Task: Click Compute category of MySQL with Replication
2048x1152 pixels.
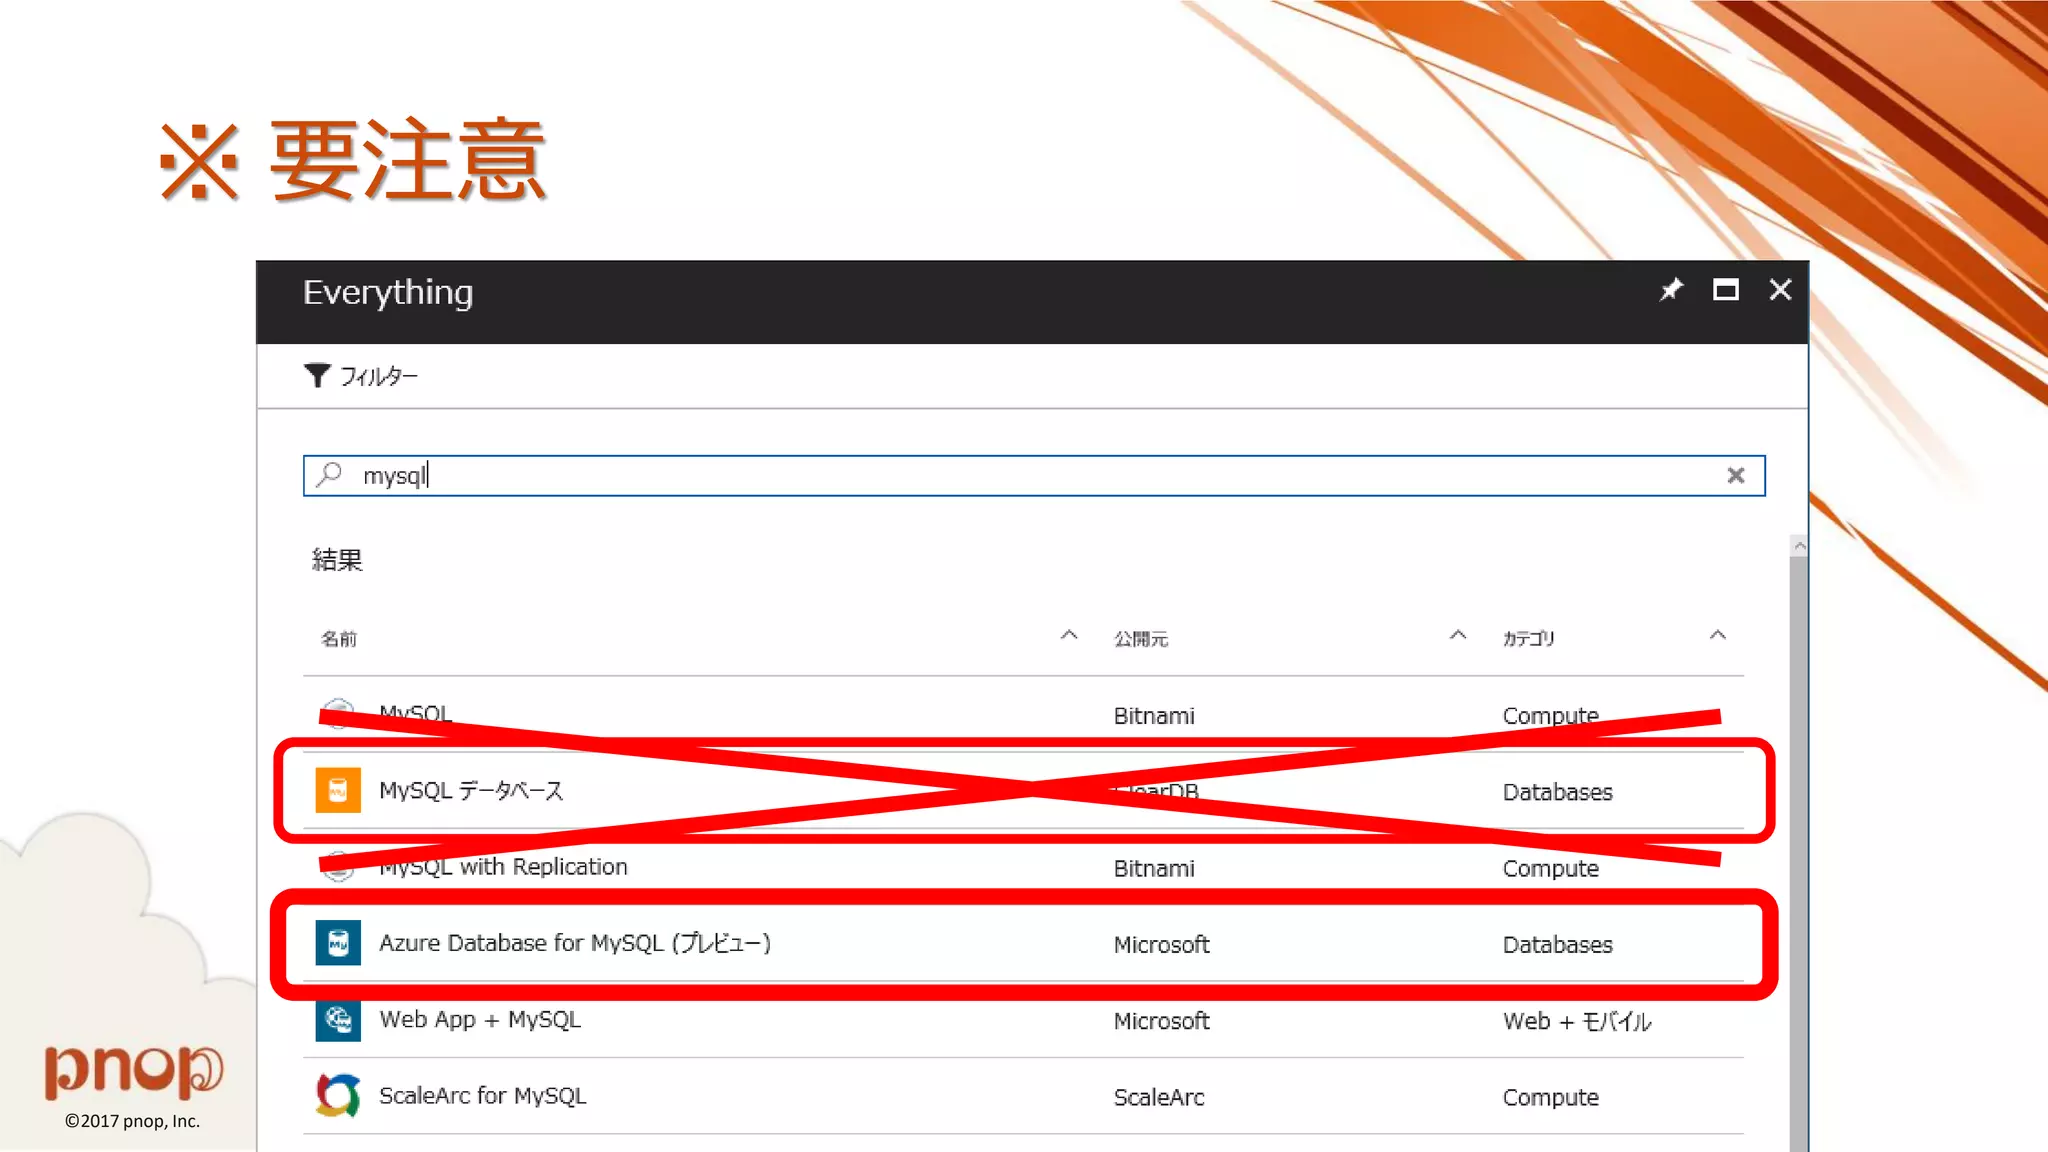Action: [1550, 868]
